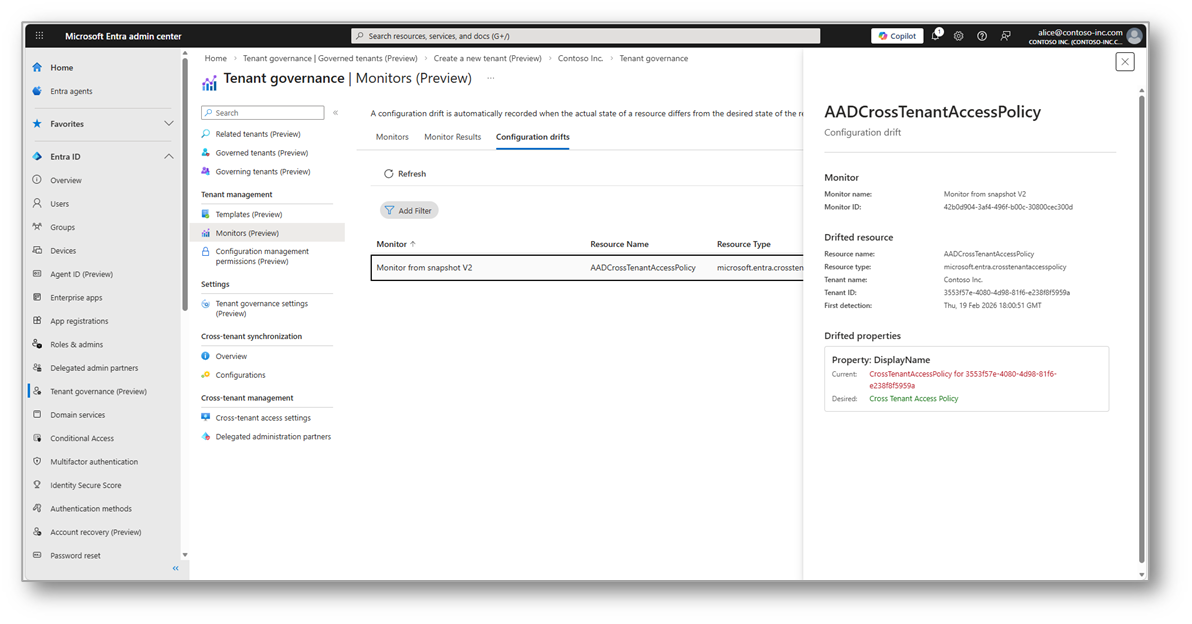Open Delegated admin partners in left nav
This screenshot has height=624, width=1192.
(x=94, y=368)
